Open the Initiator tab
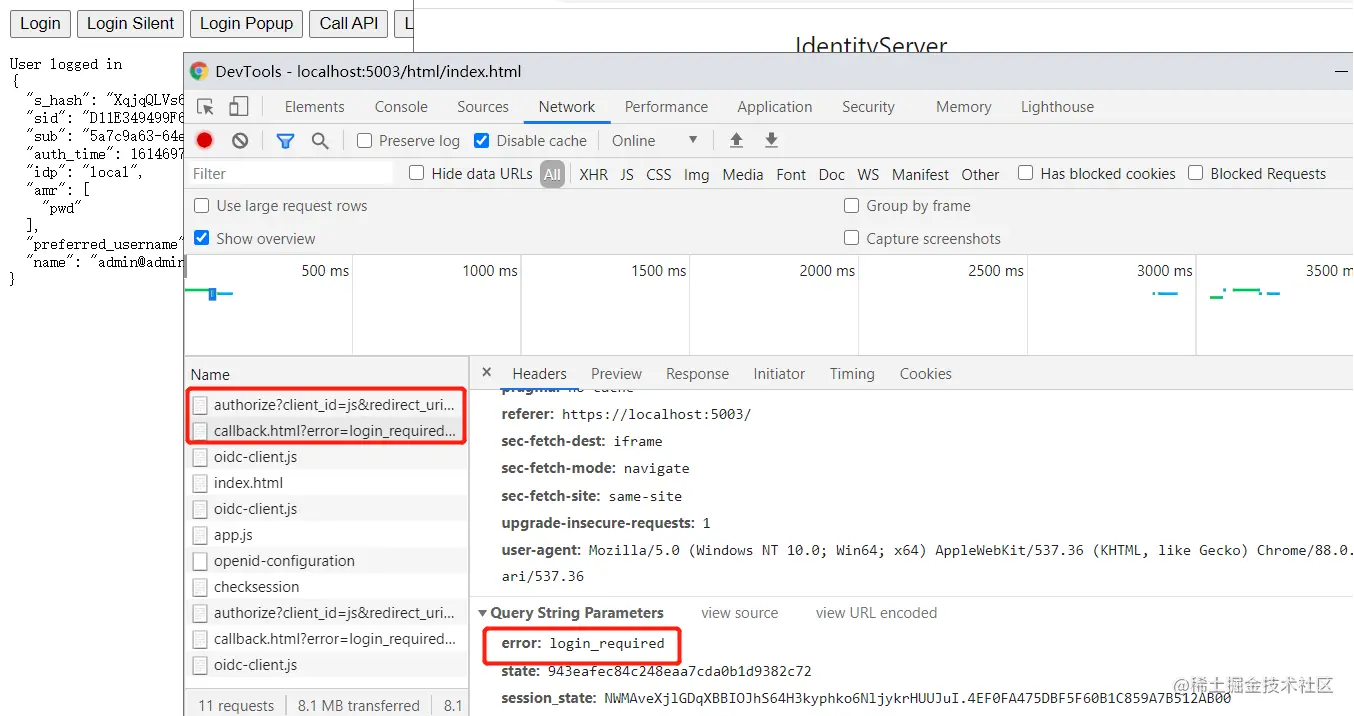 coord(779,374)
